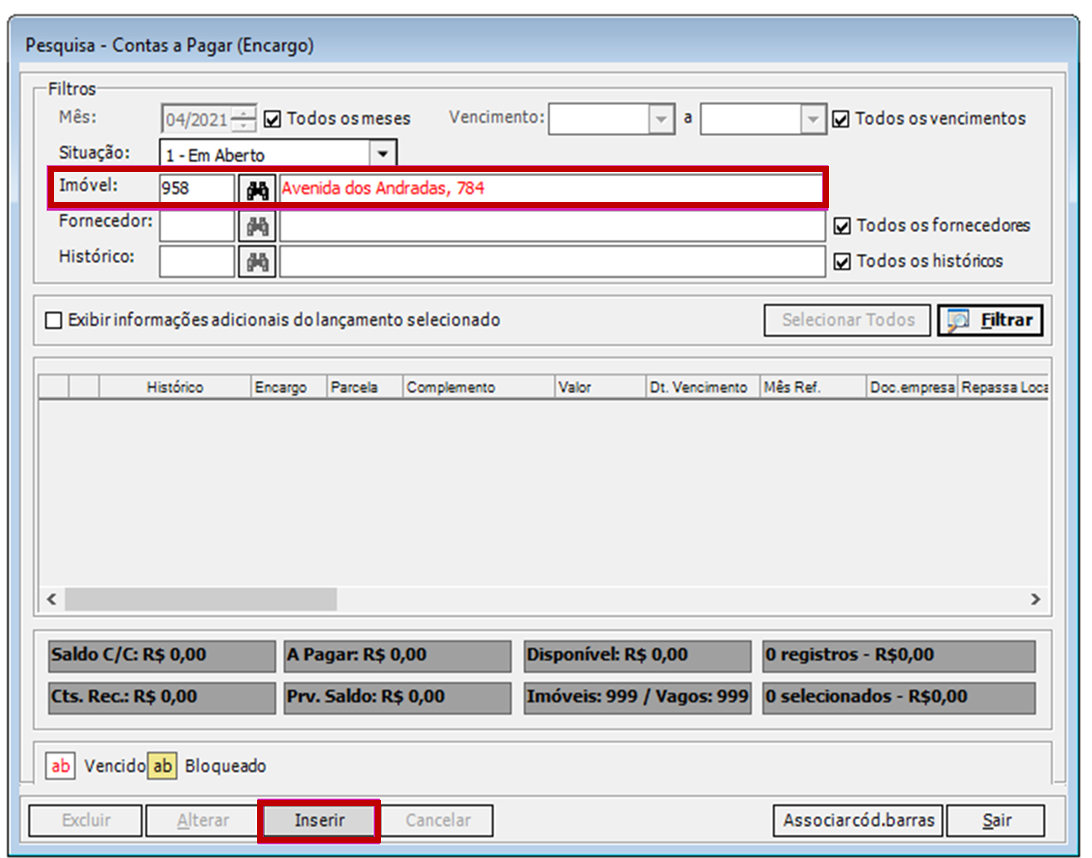
Task: Click the Filtrar button
Action: click(990, 320)
